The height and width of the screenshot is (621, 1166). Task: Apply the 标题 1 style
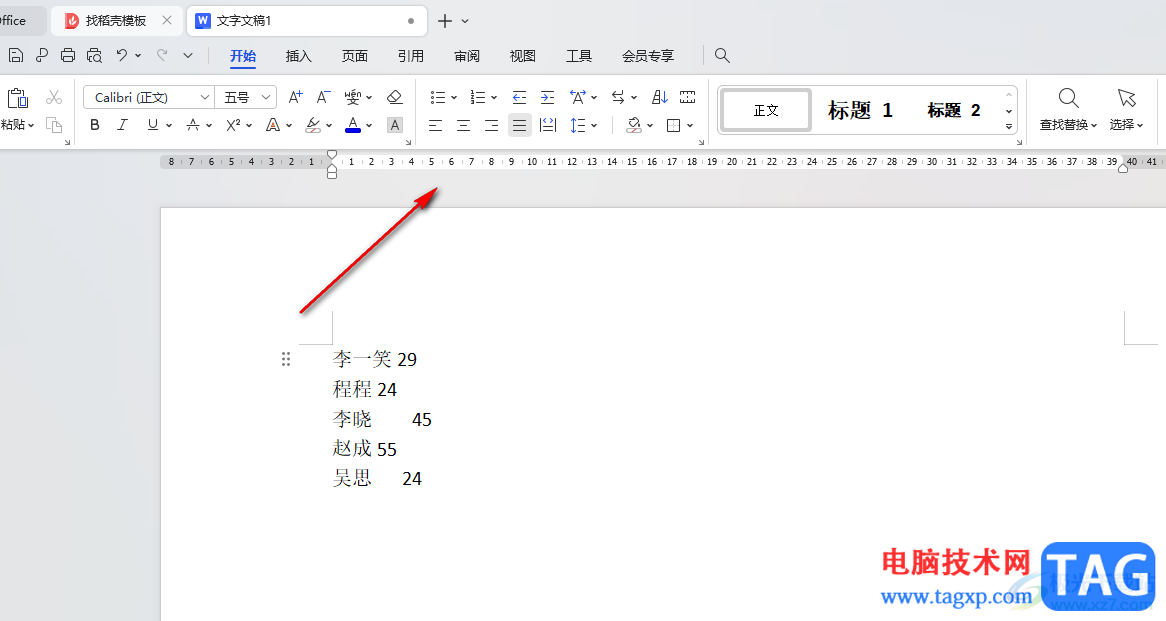[860, 110]
